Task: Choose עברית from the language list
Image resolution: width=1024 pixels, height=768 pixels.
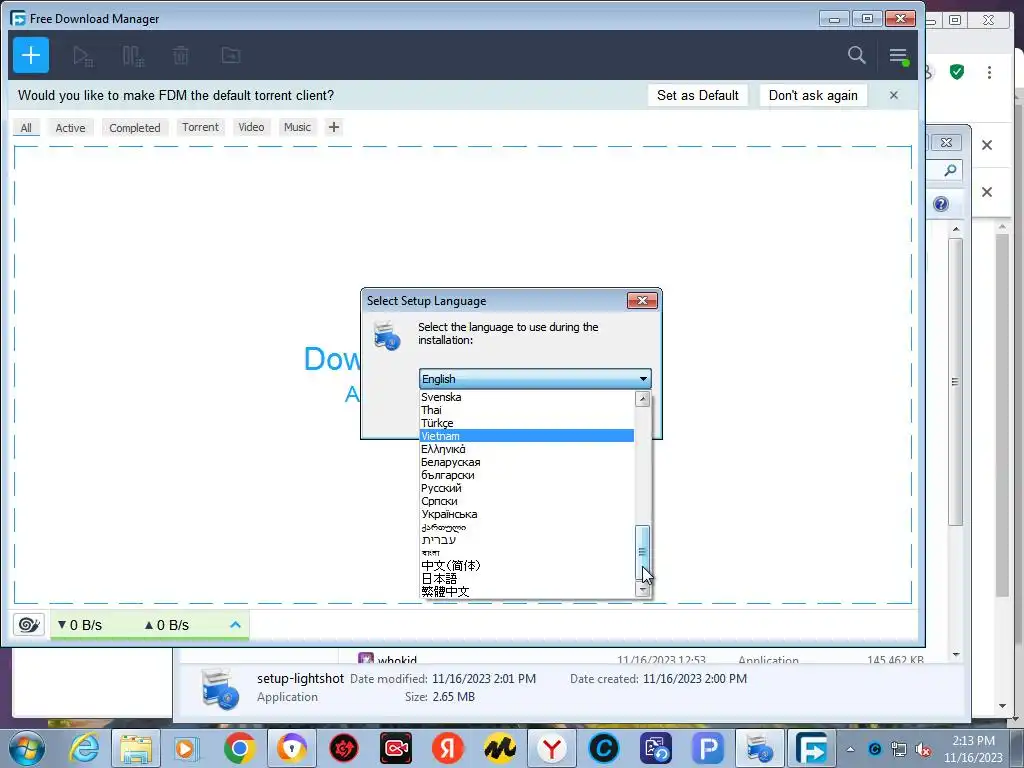Action: point(526,540)
